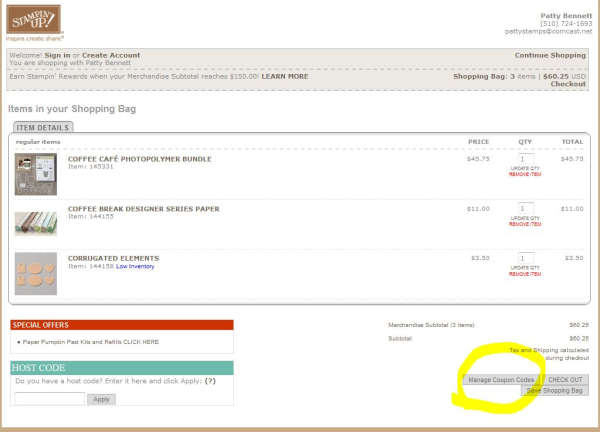
Task: Remove Coffee Café Photopolymer Bundle item
Action: [525, 174]
